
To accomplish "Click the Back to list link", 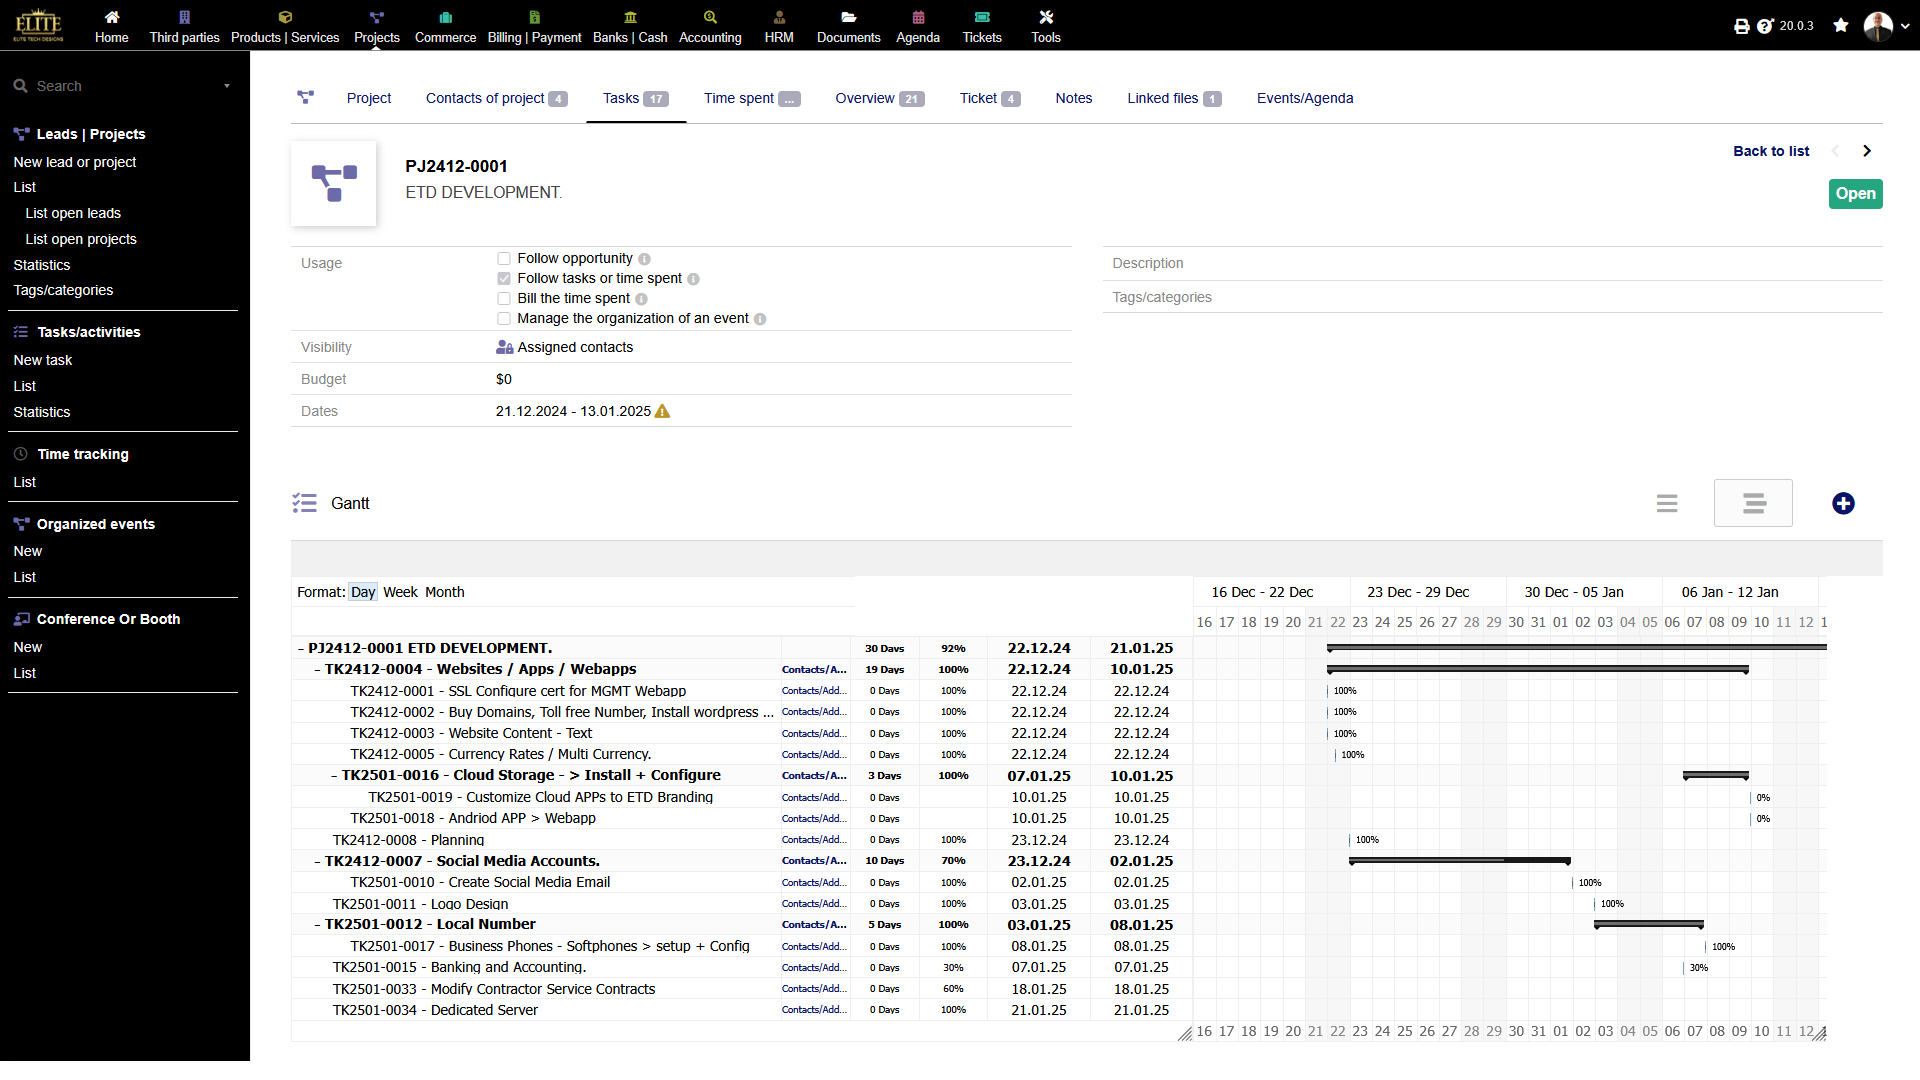I will pos(1770,151).
